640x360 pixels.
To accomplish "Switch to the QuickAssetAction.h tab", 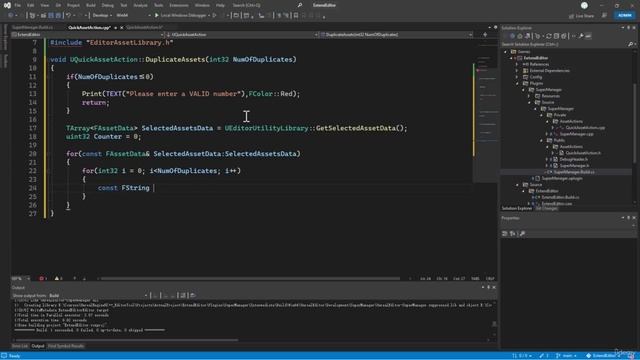I will click(144, 27).
